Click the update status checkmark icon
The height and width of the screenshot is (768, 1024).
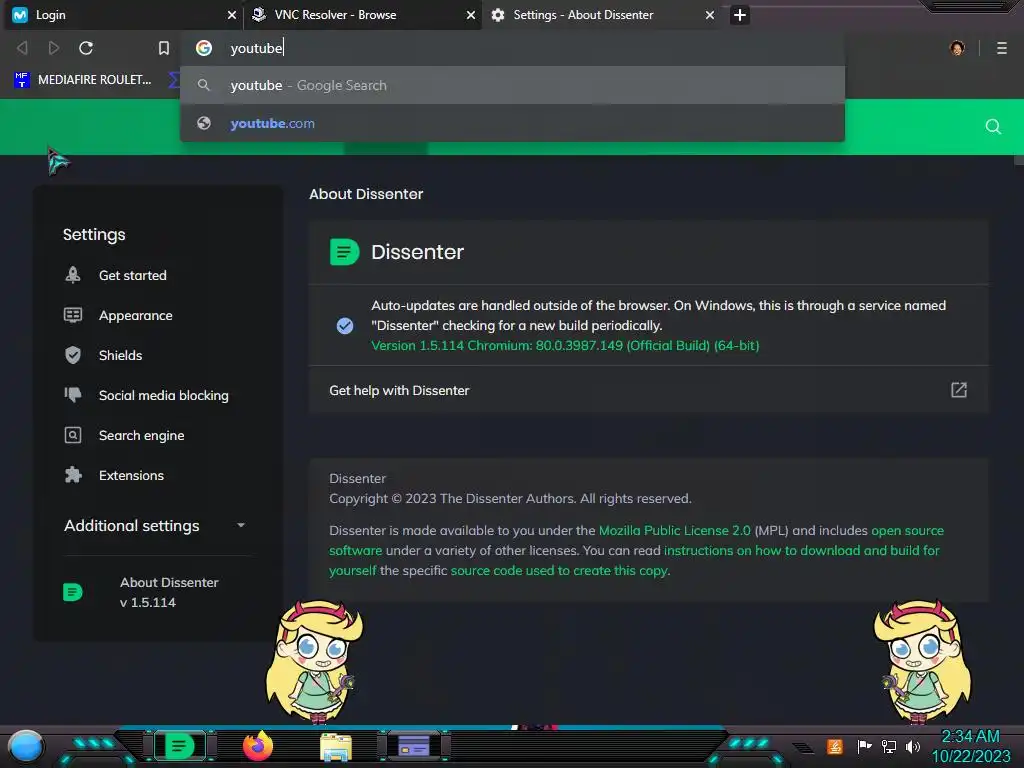[x=345, y=325]
